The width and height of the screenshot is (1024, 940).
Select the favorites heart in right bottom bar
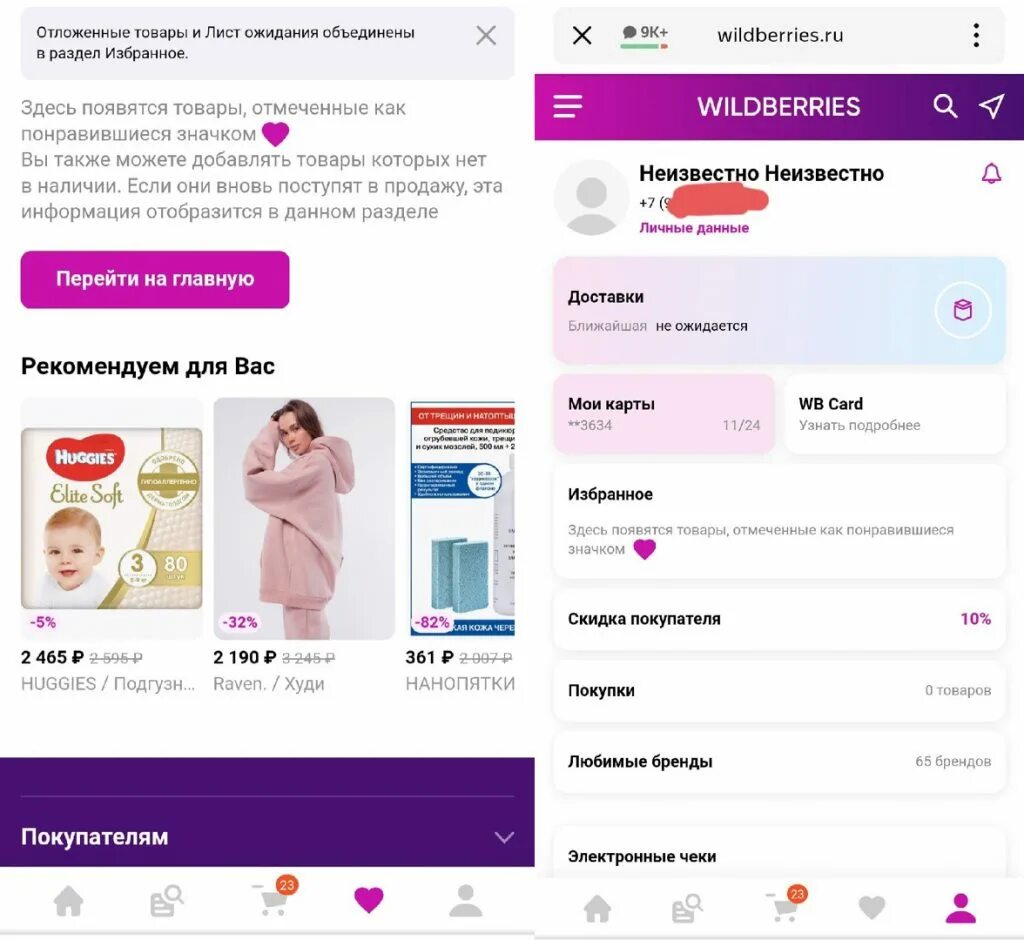coord(871,907)
